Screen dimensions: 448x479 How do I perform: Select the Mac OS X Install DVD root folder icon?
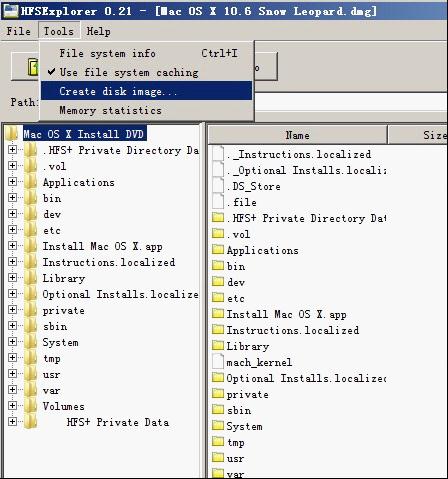(x=11, y=134)
